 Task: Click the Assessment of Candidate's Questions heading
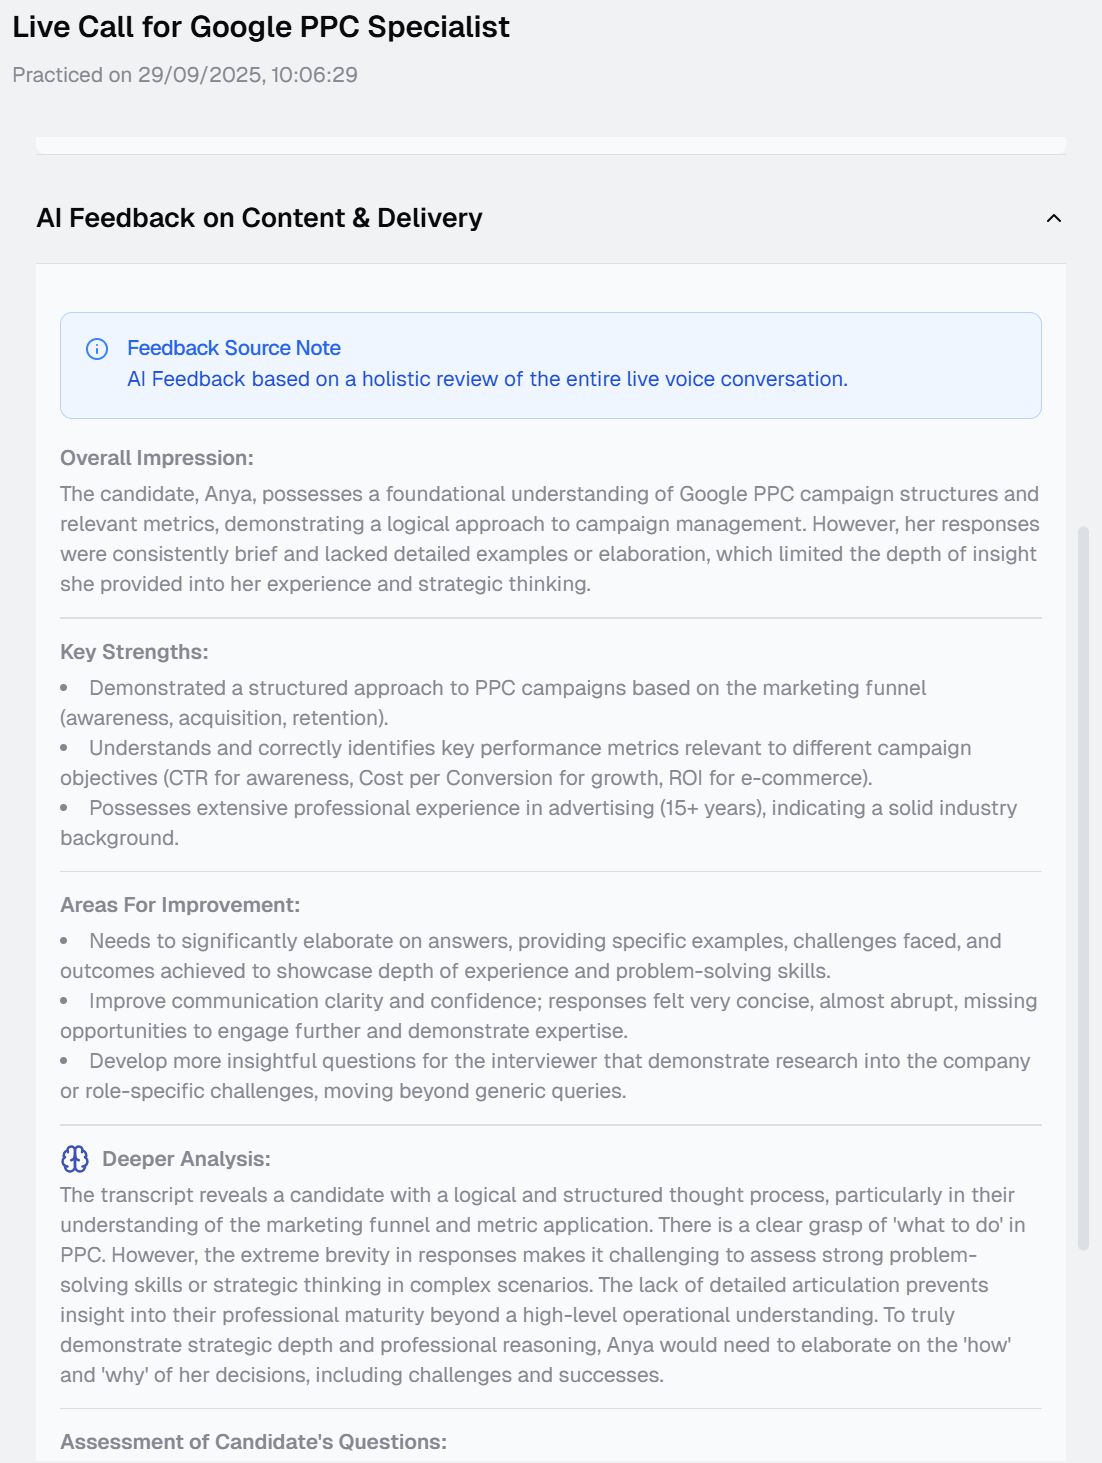point(253,1442)
